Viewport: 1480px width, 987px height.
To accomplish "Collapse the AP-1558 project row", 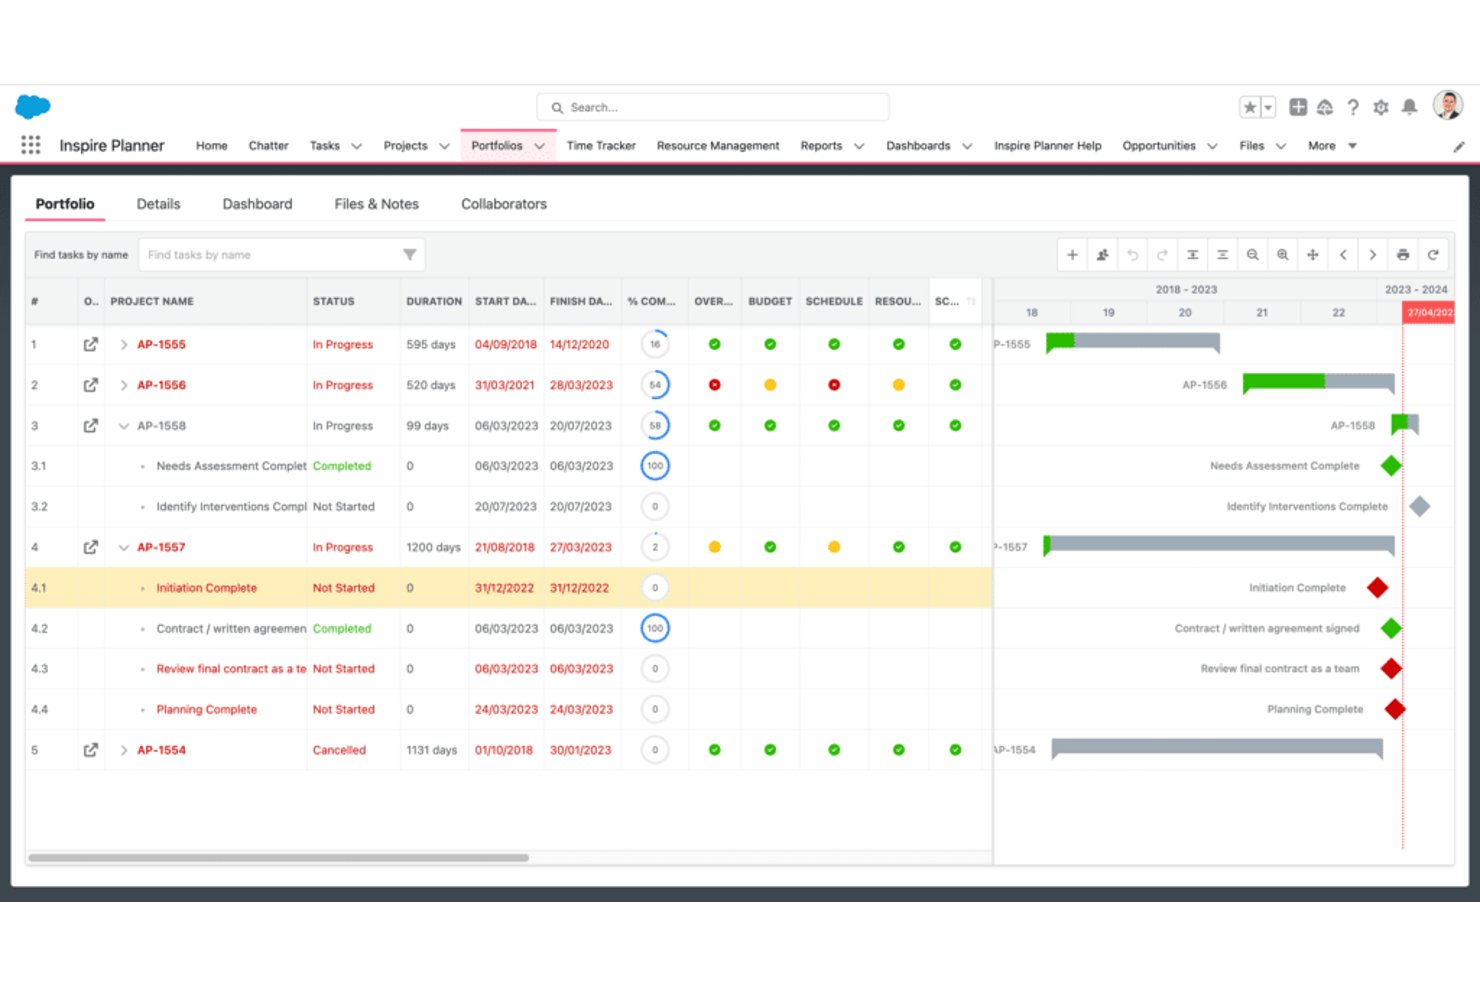I will 124,426.
